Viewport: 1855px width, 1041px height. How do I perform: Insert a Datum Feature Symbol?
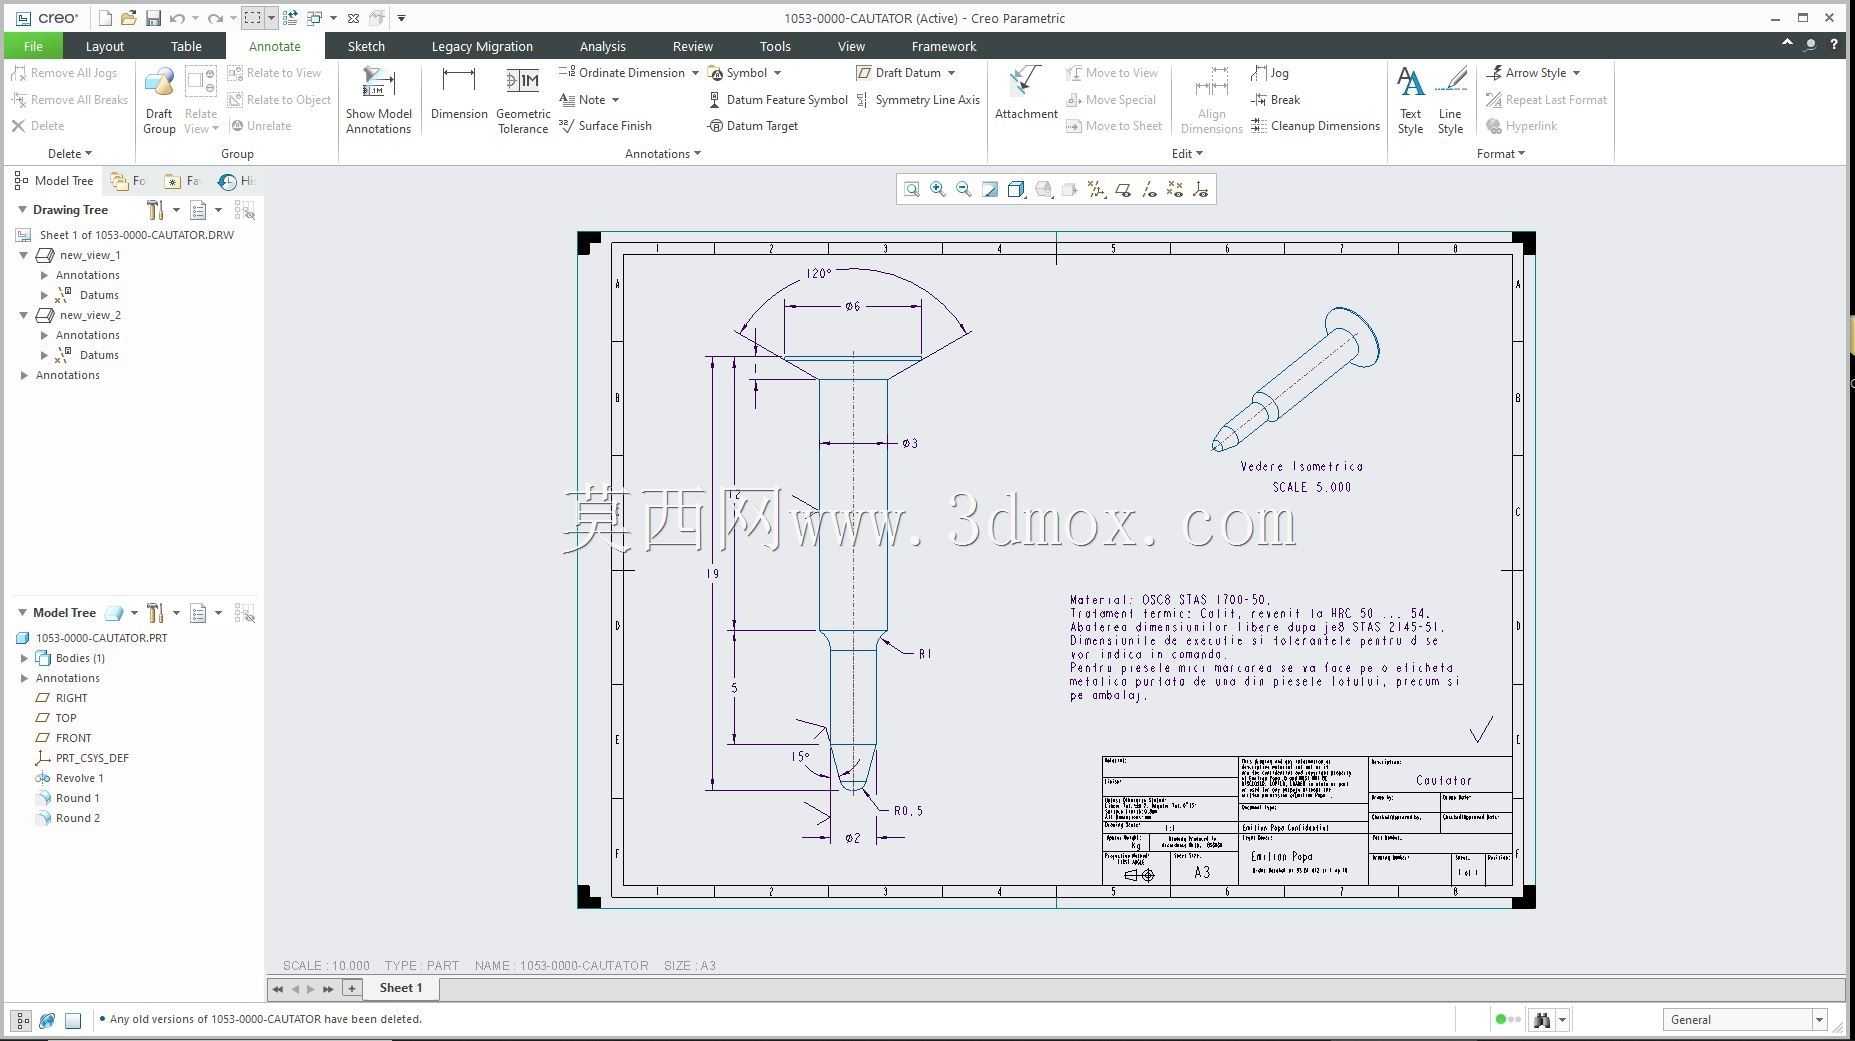point(778,100)
